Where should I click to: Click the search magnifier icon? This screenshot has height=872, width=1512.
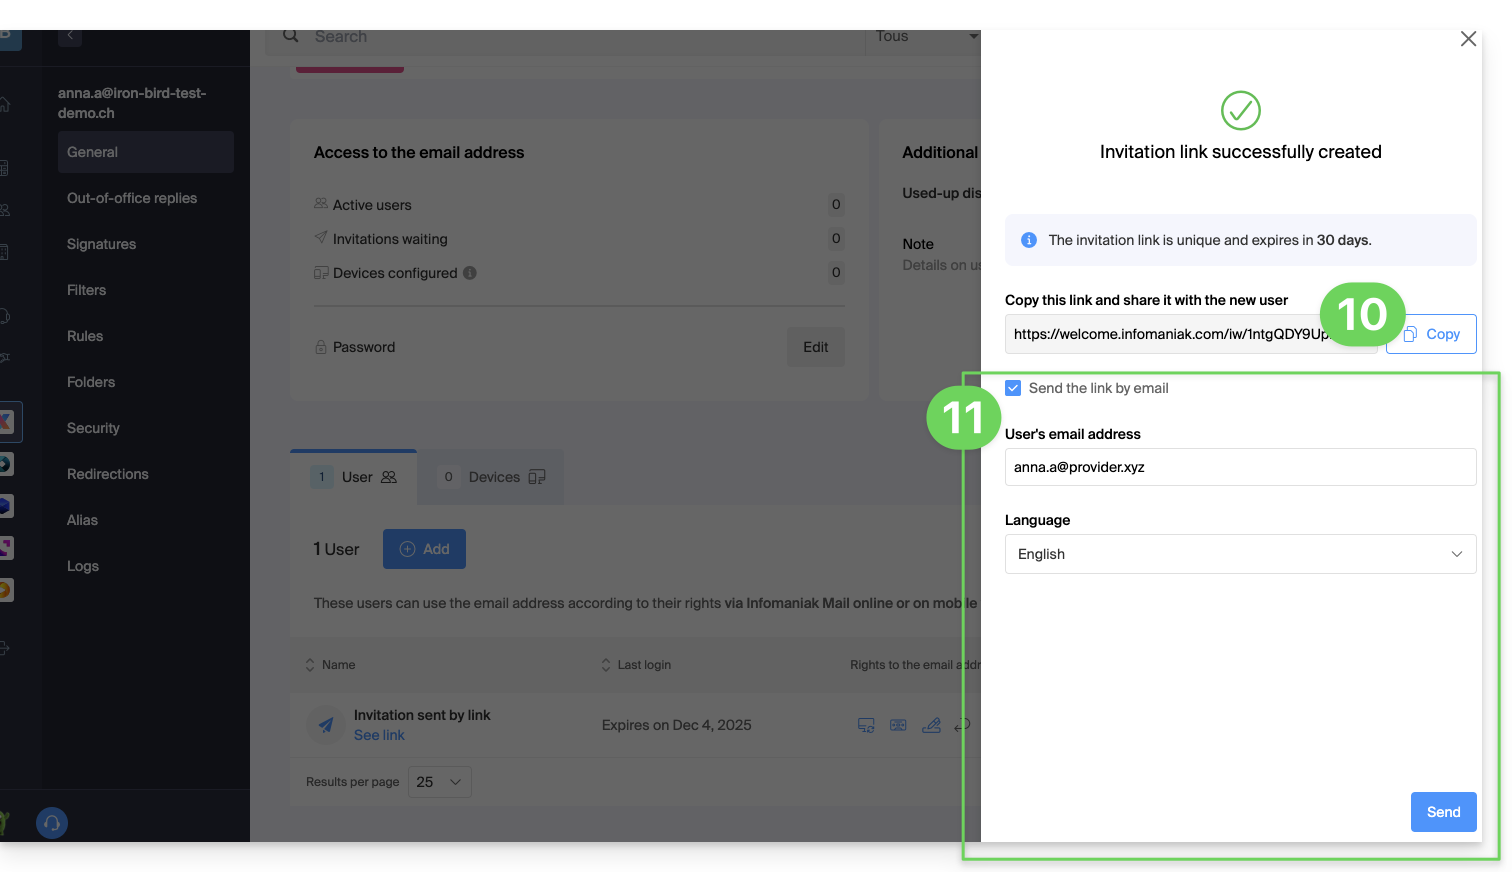[291, 36]
